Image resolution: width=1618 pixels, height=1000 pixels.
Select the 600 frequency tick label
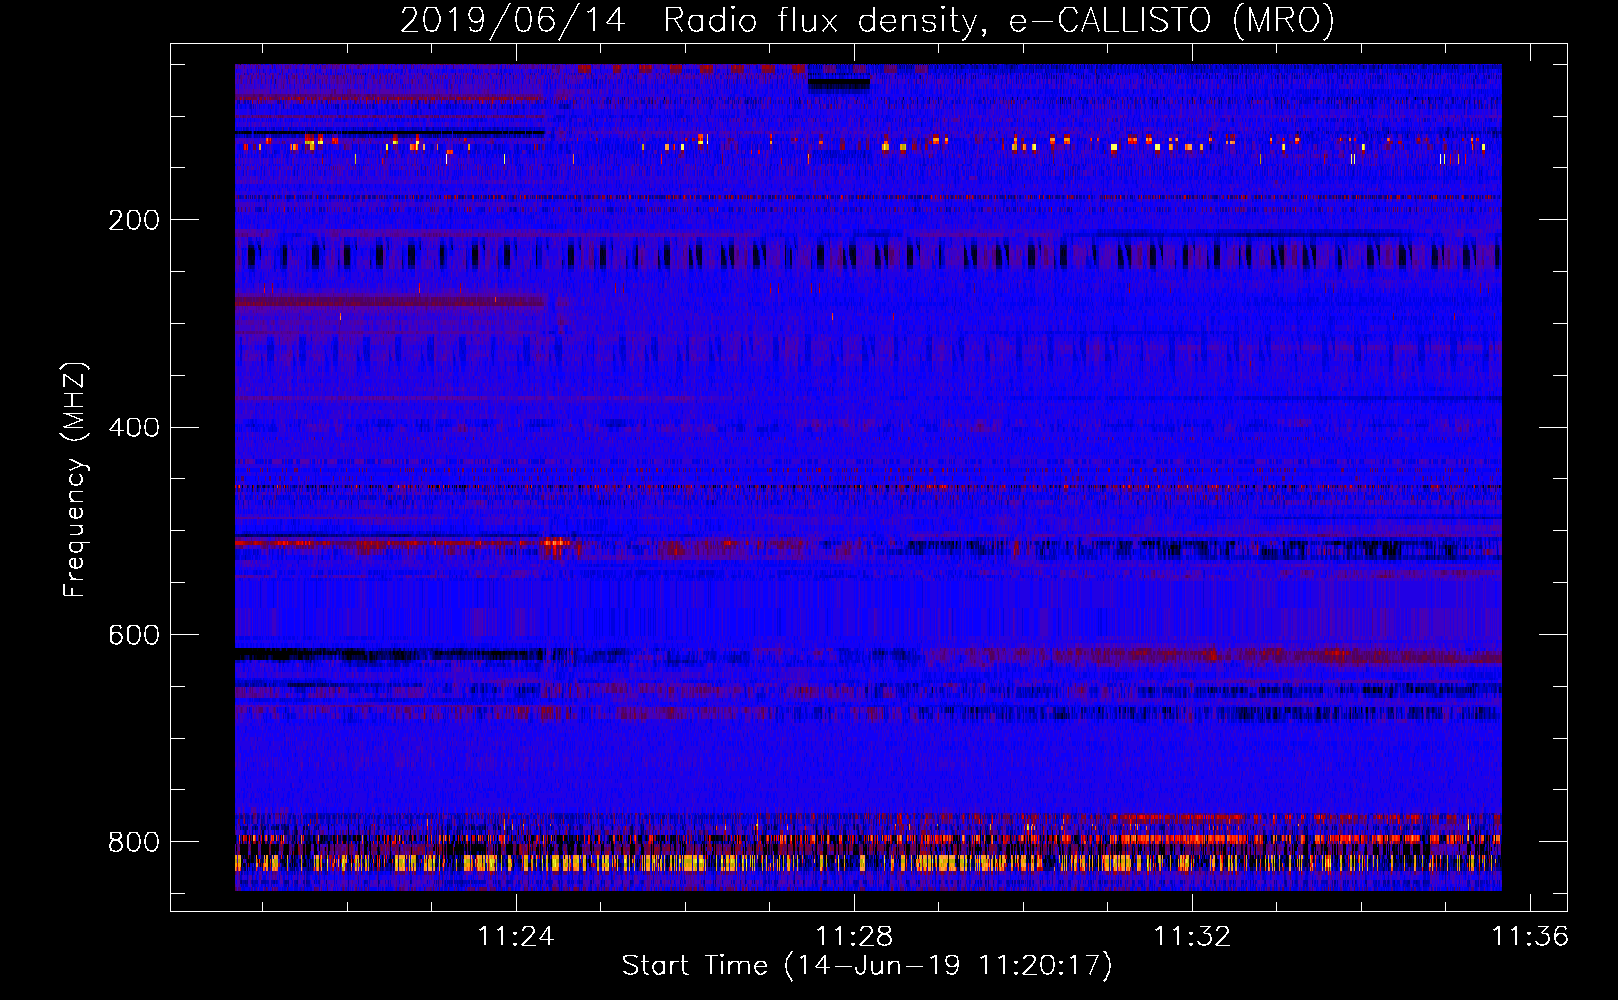click(x=134, y=636)
